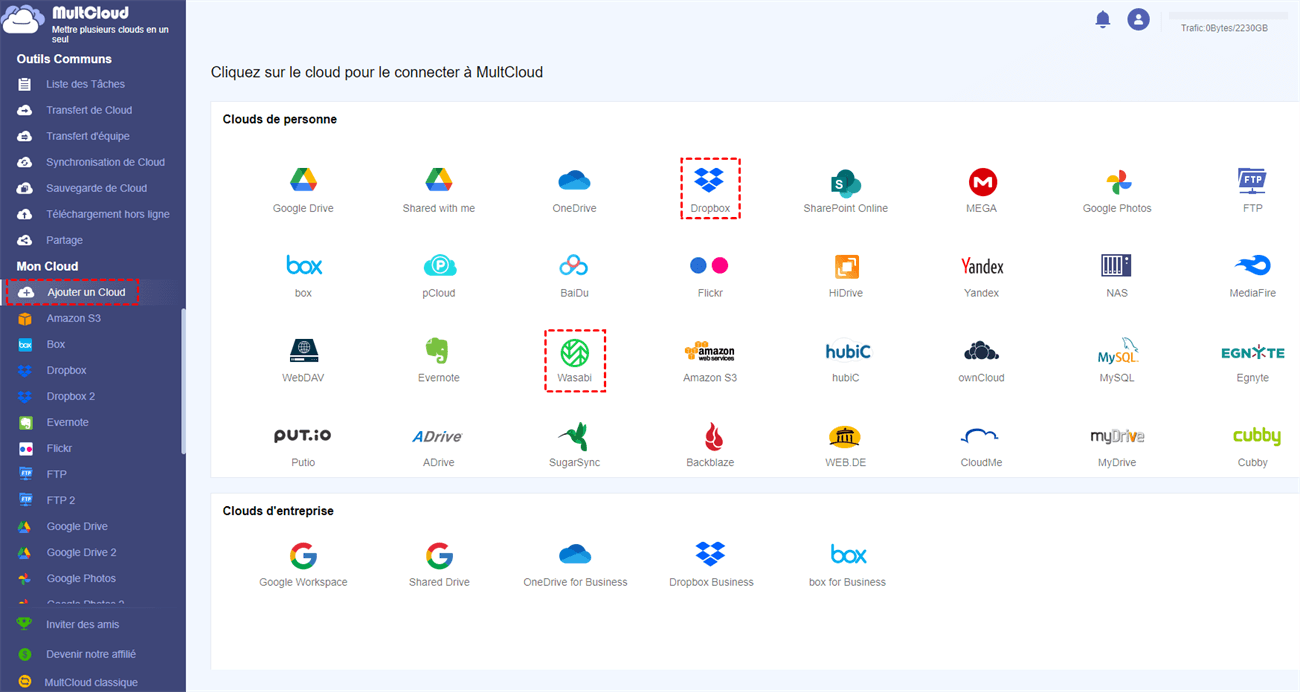Select SugarSync cloud

[x=575, y=436]
